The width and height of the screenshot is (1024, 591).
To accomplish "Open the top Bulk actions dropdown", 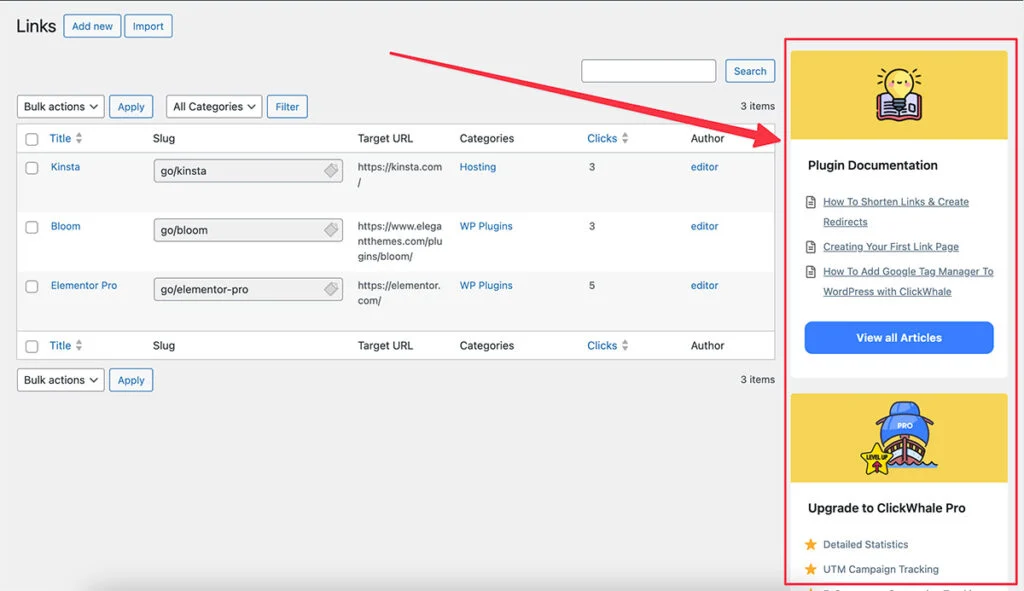I will (x=61, y=106).
